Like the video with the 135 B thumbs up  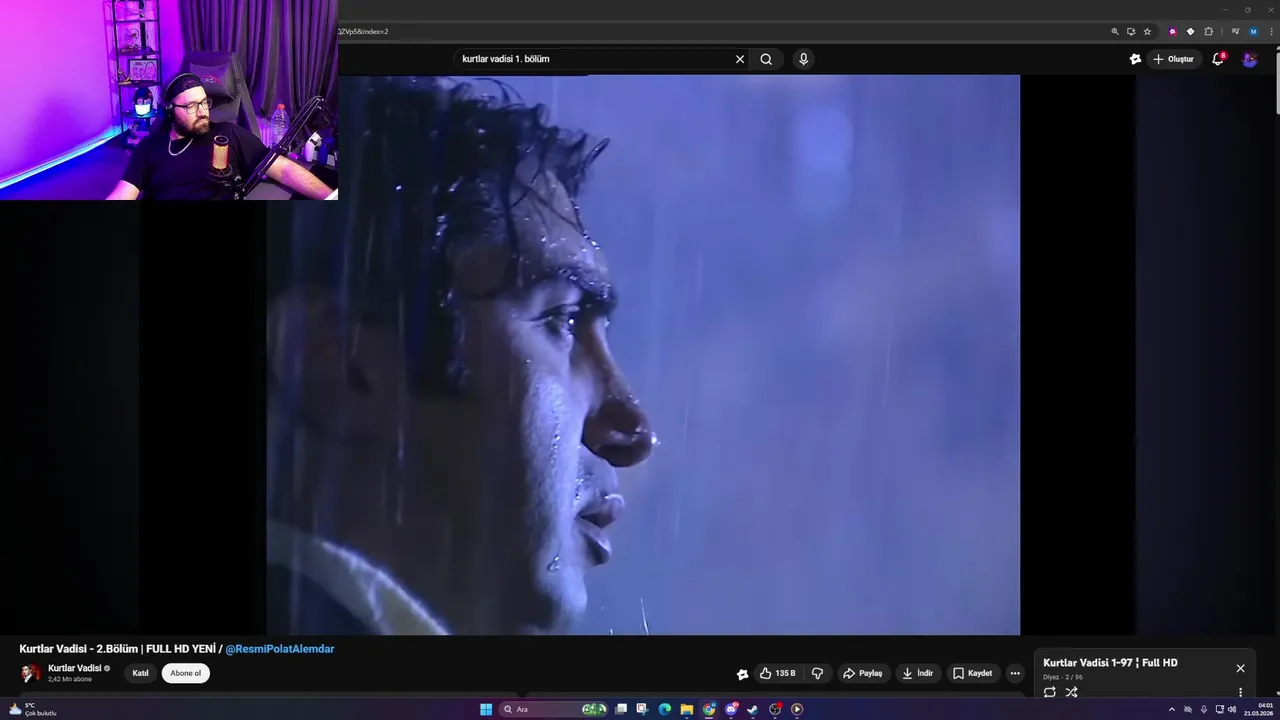[778, 673]
